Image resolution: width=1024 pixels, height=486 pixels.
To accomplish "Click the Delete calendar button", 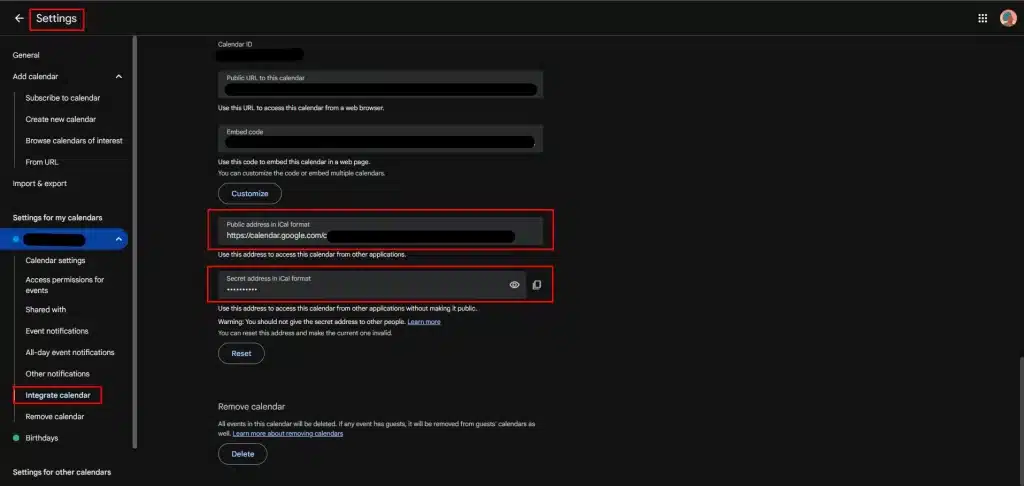I will coord(243,454).
